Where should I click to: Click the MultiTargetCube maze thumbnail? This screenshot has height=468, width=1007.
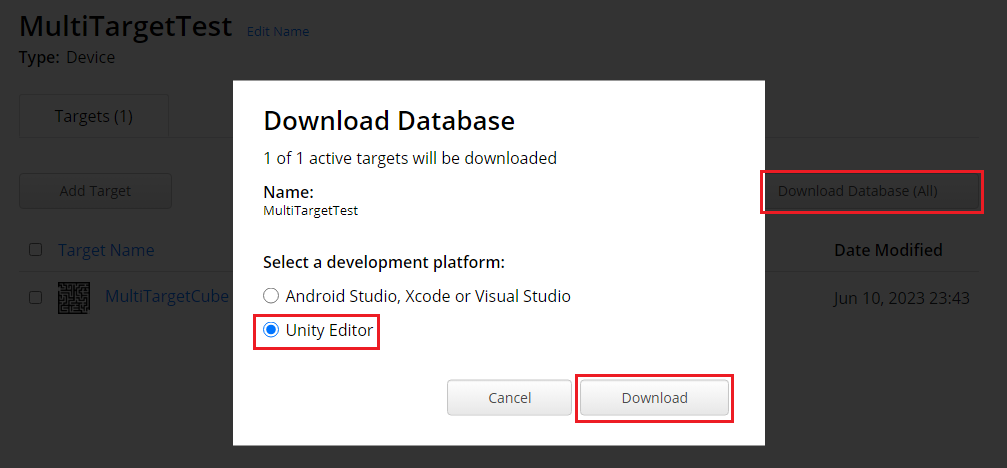pos(74,298)
